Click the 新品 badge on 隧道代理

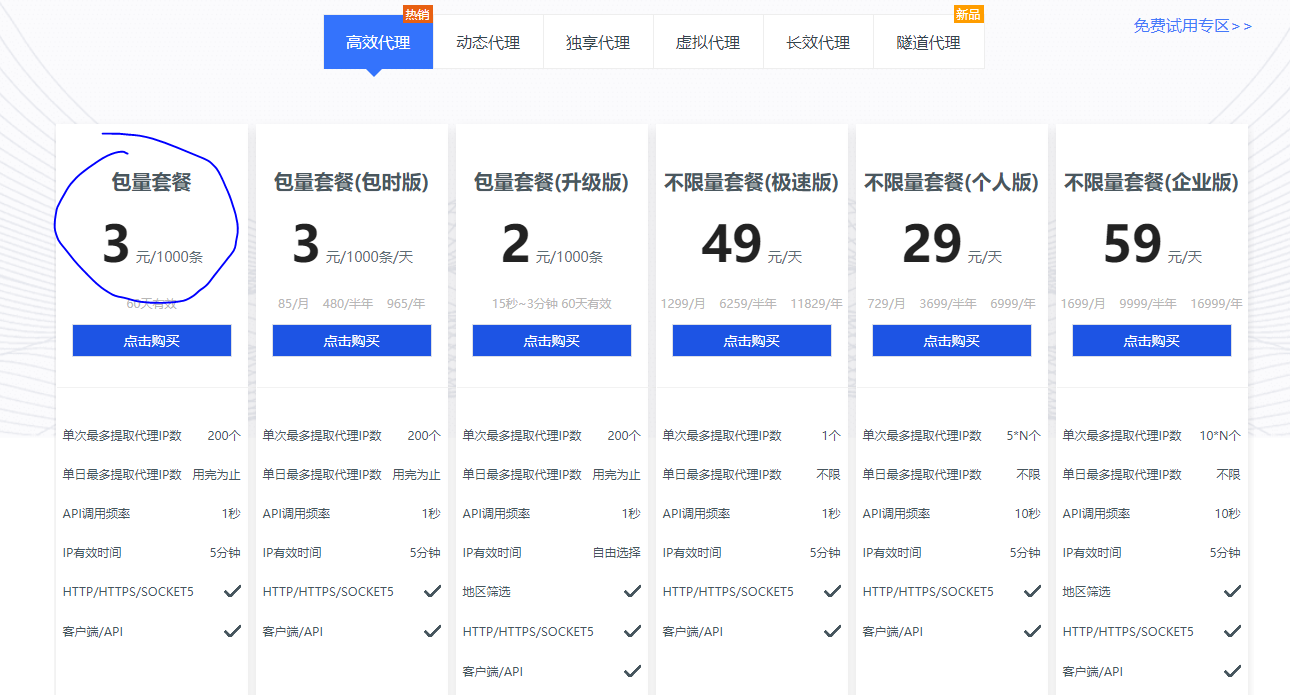point(968,14)
